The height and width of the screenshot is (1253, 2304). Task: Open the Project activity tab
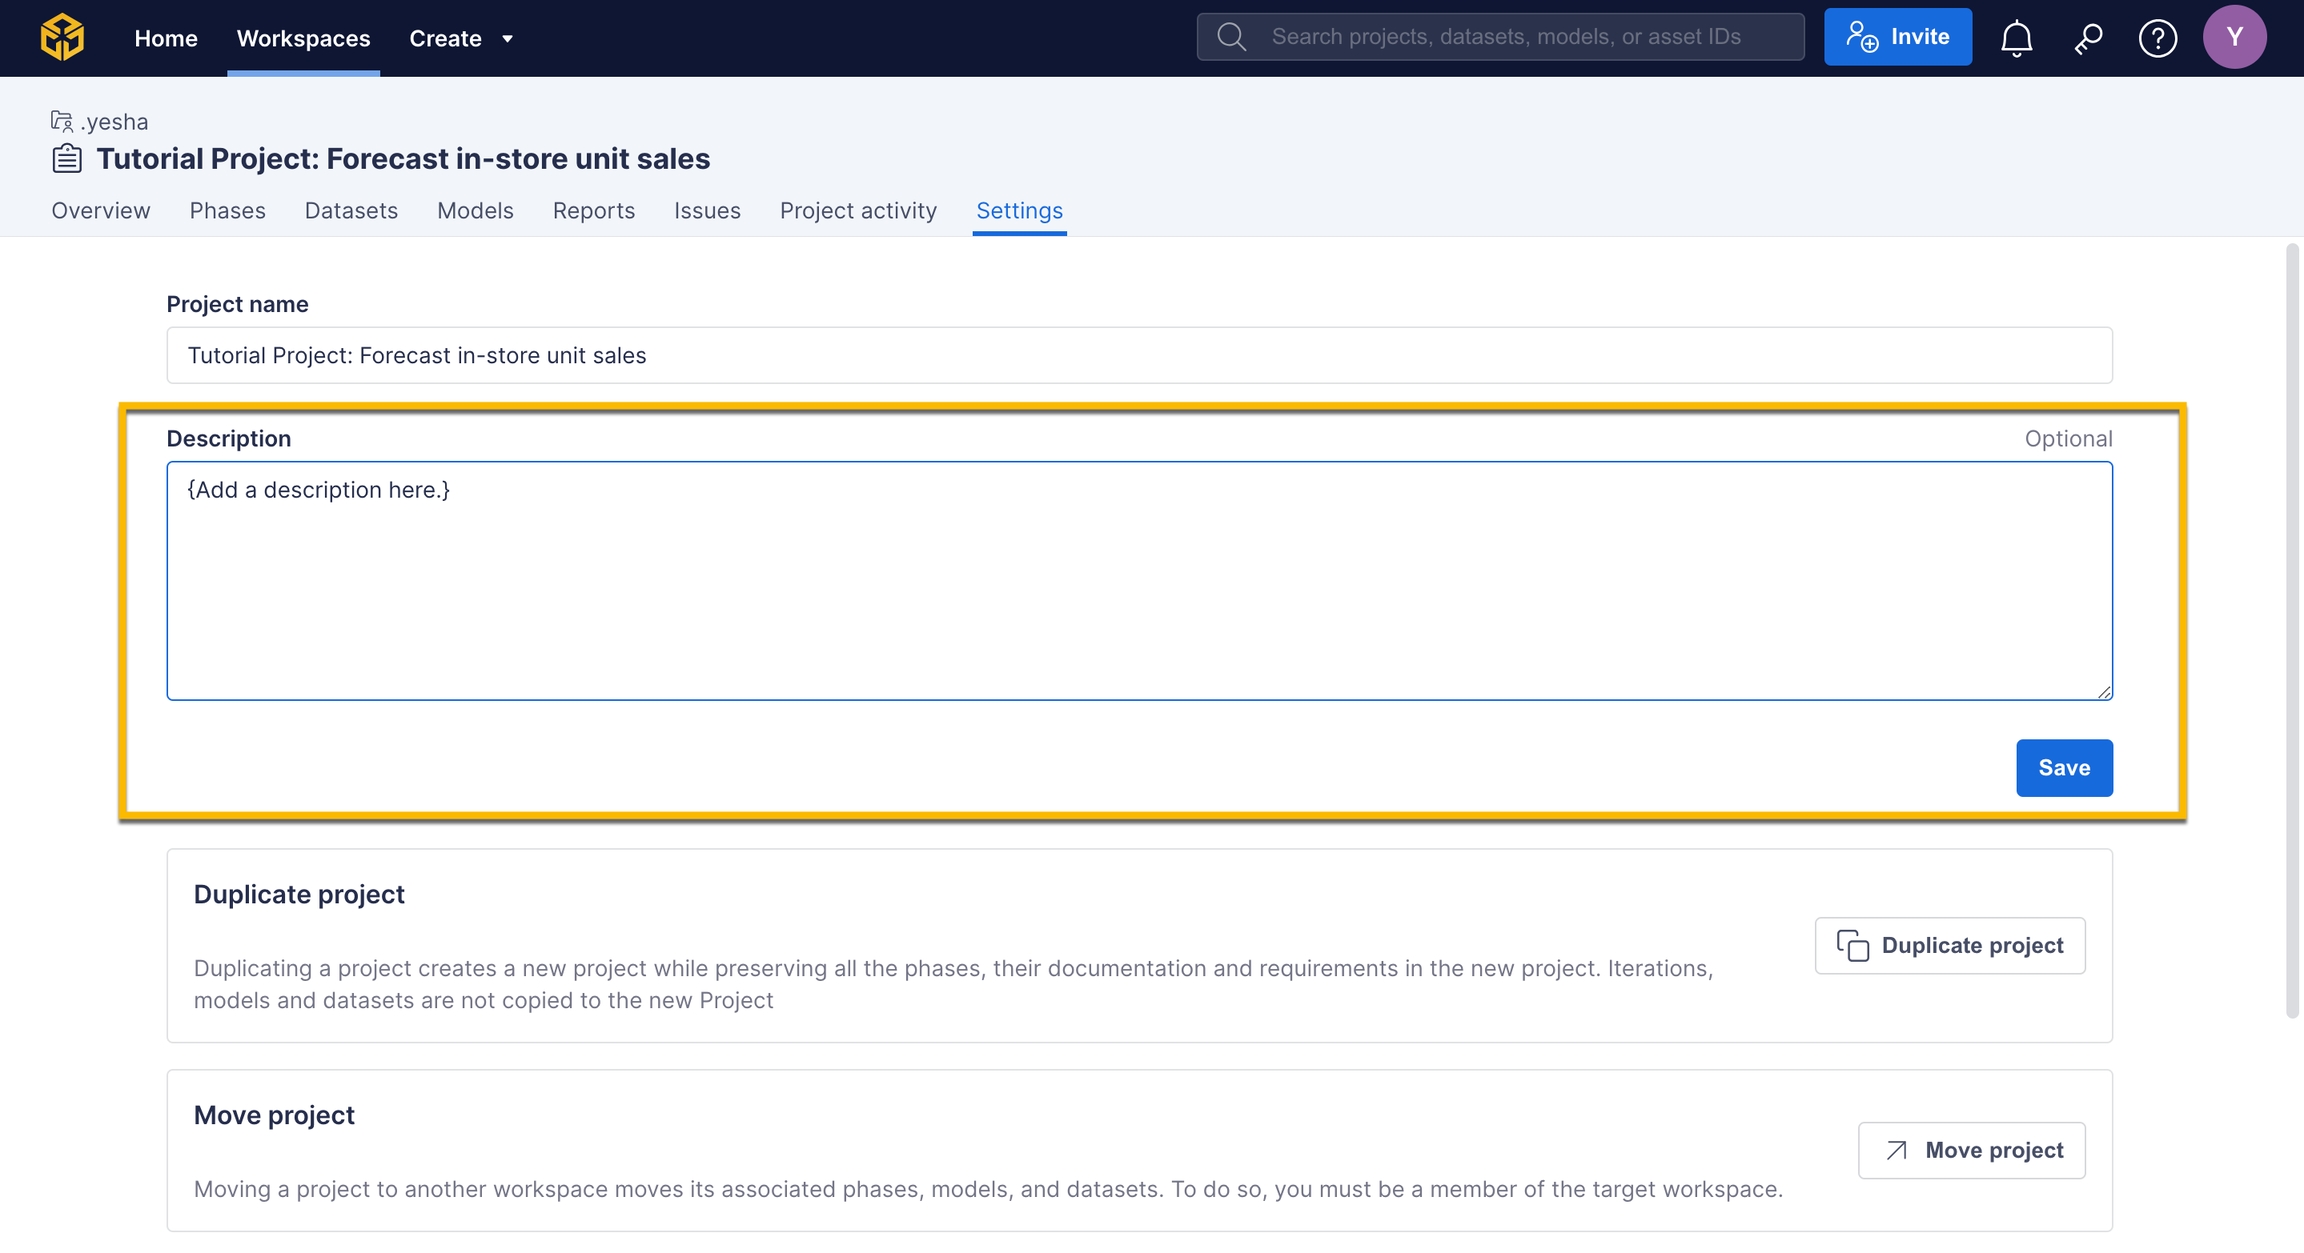(858, 210)
